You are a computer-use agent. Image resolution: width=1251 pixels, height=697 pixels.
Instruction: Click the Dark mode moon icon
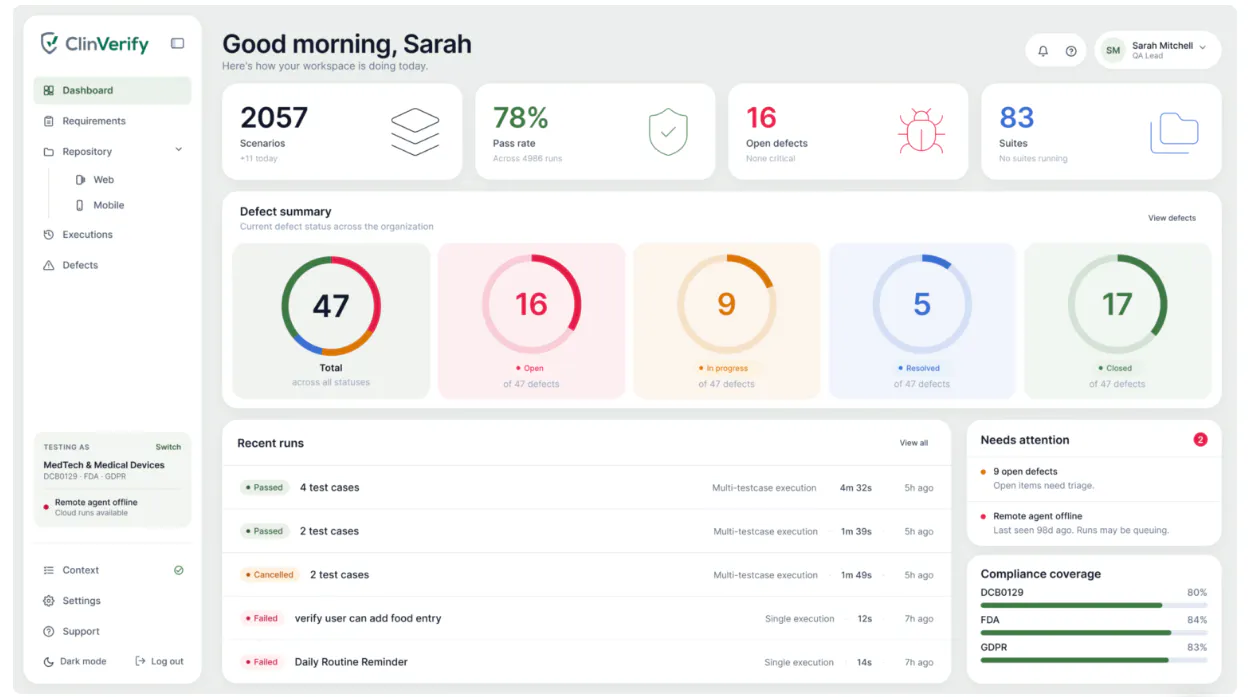coord(49,662)
